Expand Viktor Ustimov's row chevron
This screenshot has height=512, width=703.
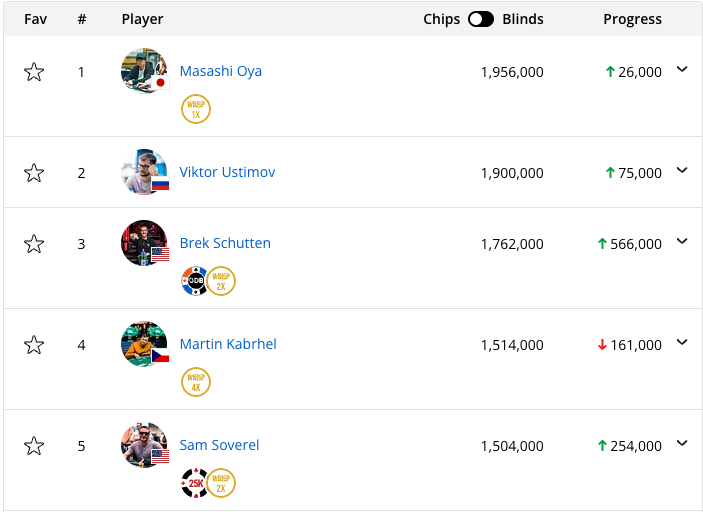682,170
